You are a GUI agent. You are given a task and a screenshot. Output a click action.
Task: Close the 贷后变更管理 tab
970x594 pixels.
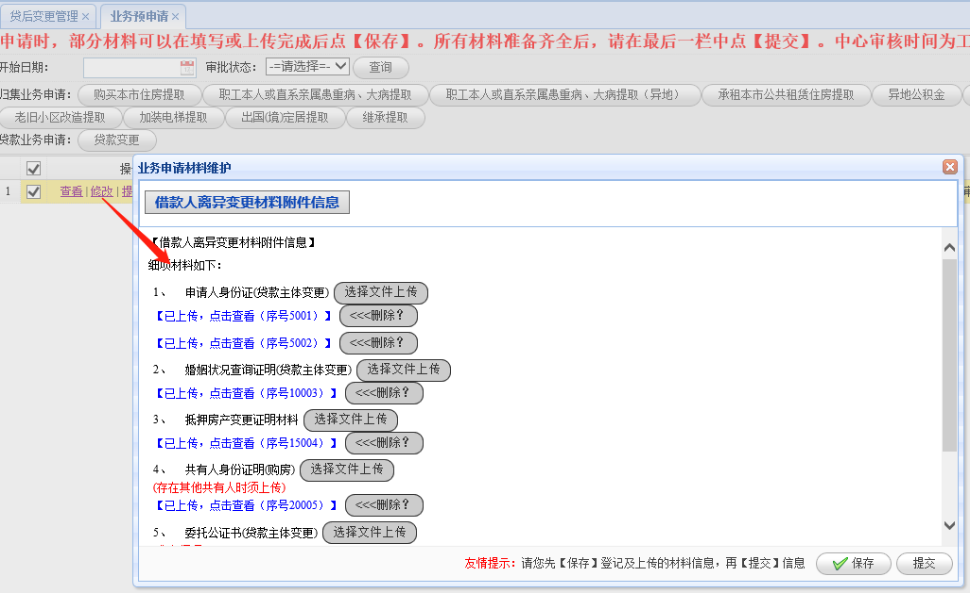pyautogui.click(x=85, y=17)
